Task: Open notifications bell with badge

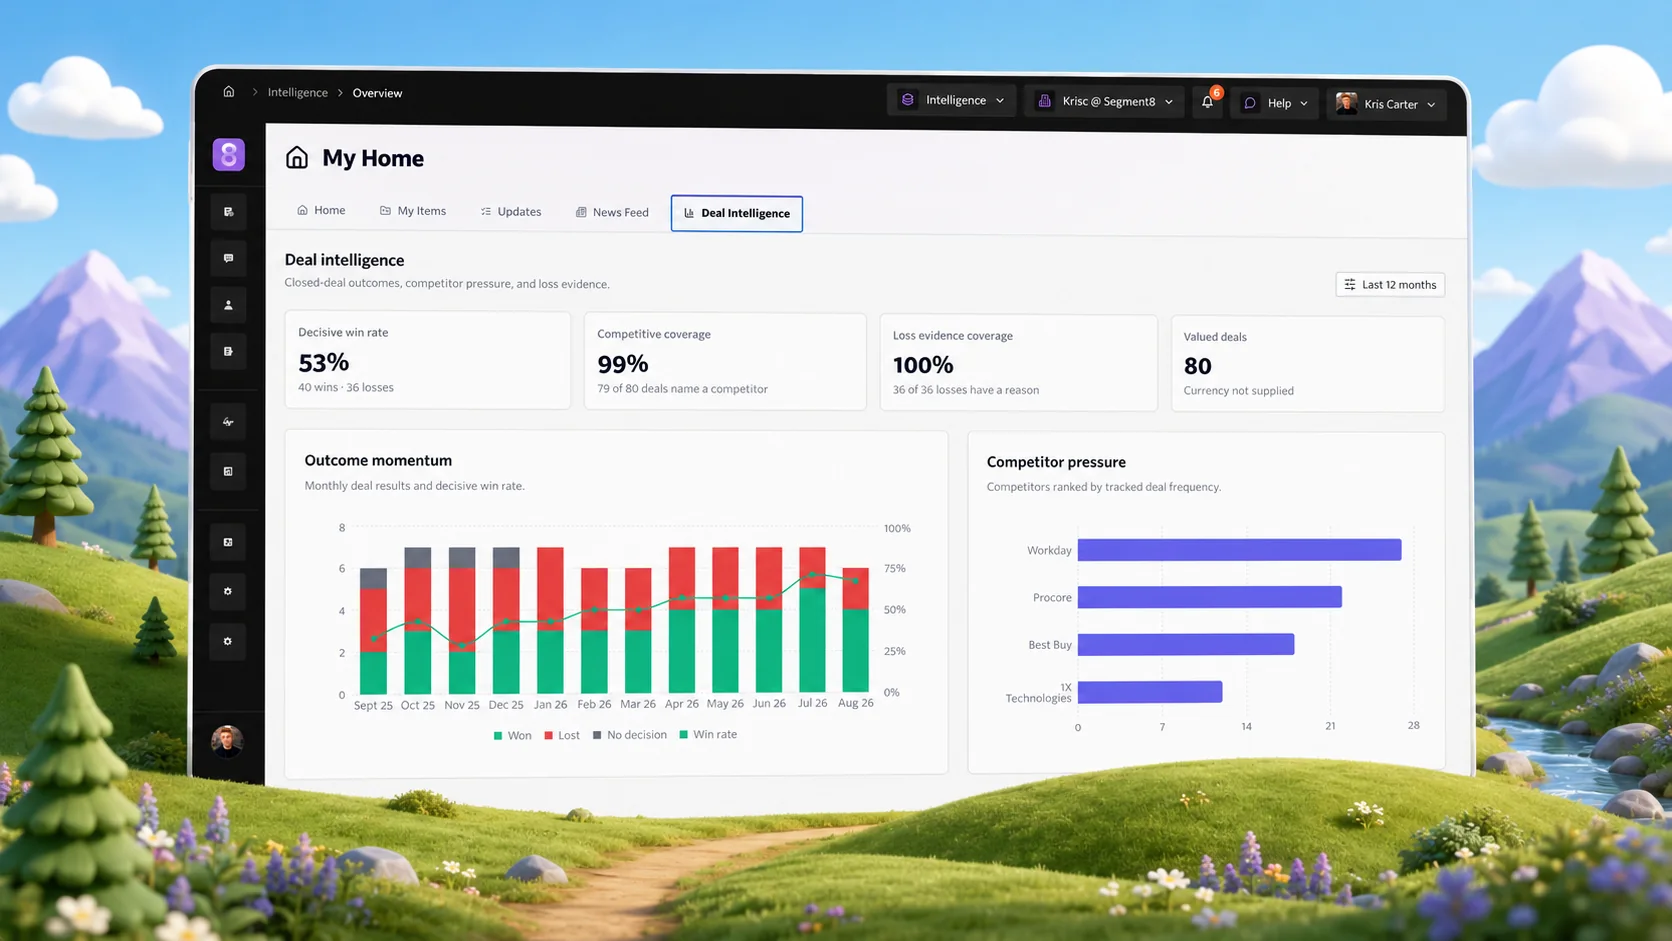Action: pyautogui.click(x=1208, y=101)
